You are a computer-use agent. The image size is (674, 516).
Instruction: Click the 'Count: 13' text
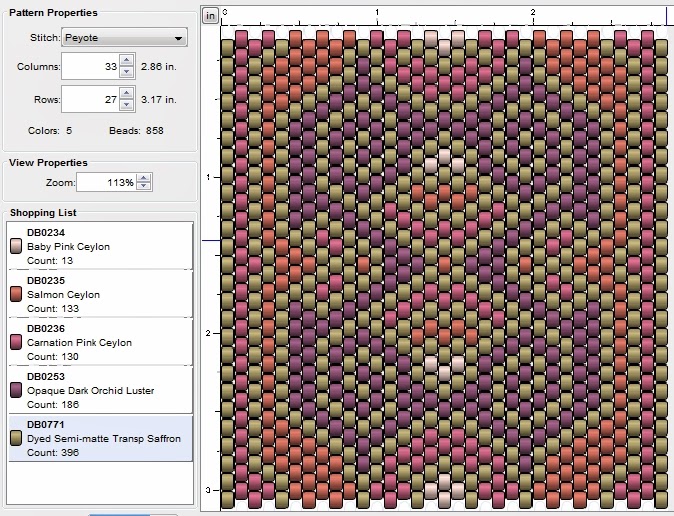pos(50,261)
